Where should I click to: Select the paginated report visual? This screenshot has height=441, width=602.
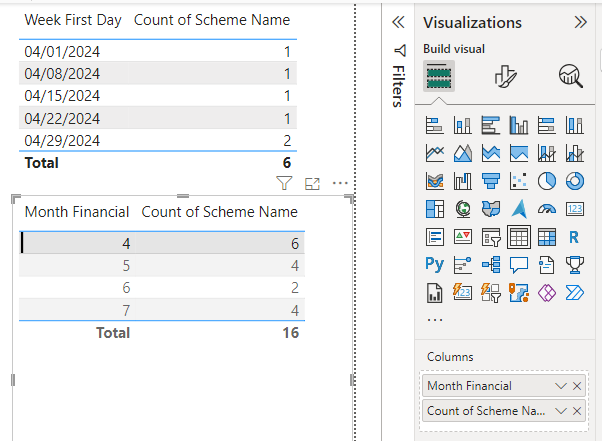pyautogui.click(x=435, y=293)
